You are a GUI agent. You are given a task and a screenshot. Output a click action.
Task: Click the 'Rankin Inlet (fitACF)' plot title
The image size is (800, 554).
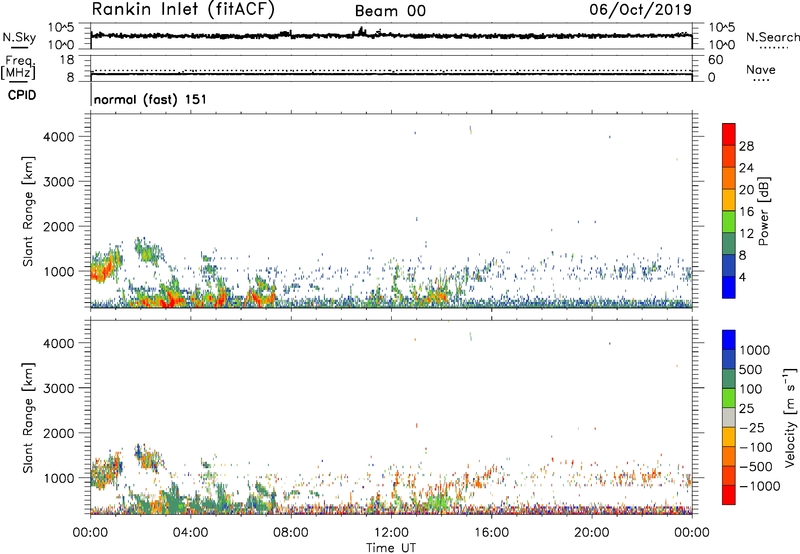tap(183, 9)
